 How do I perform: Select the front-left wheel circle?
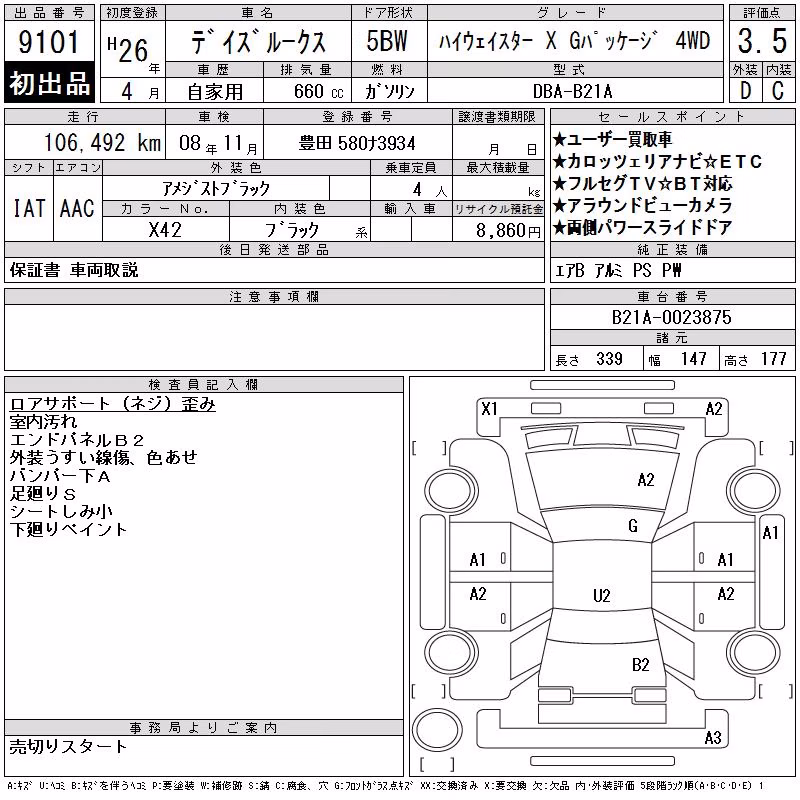coord(450,492)
